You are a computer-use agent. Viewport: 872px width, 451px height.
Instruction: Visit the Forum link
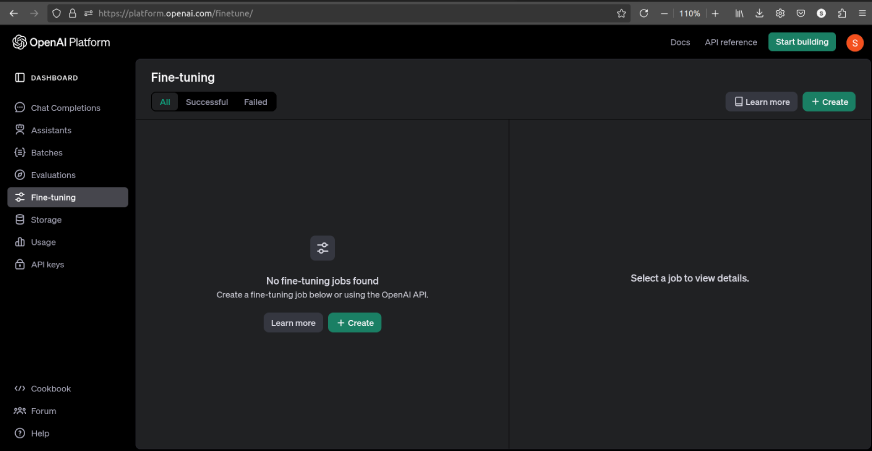coord(36,411)
